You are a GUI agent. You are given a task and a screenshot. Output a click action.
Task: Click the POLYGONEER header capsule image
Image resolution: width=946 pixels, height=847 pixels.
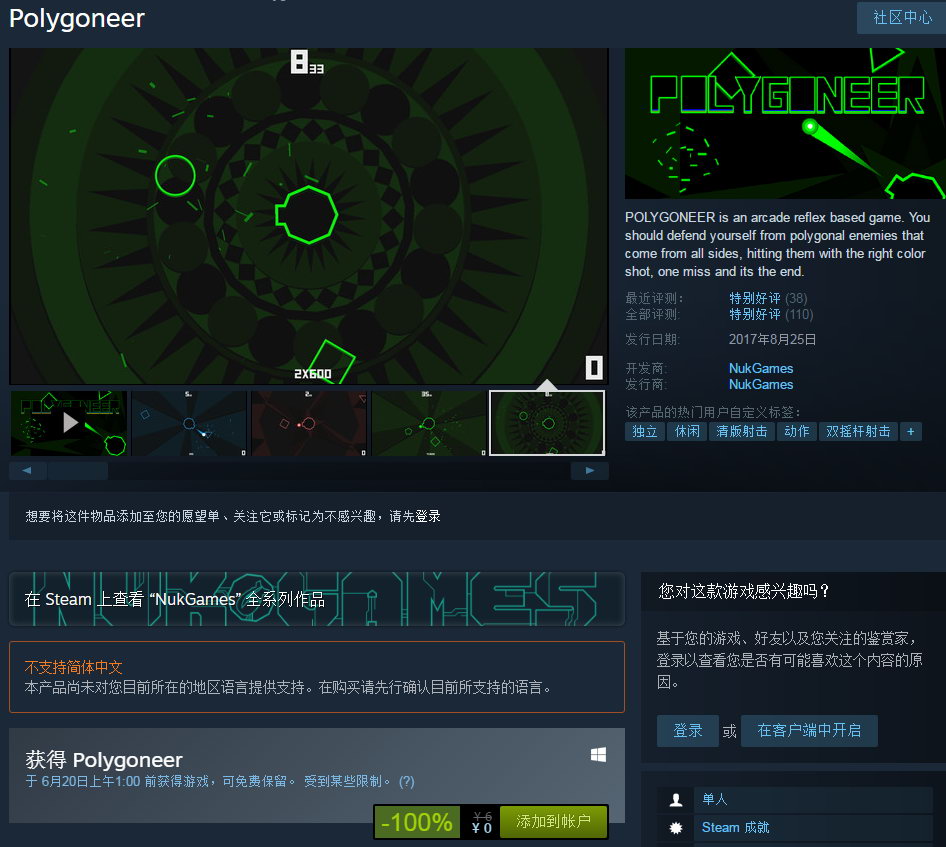pyautogui.click(x=785, y=124)
